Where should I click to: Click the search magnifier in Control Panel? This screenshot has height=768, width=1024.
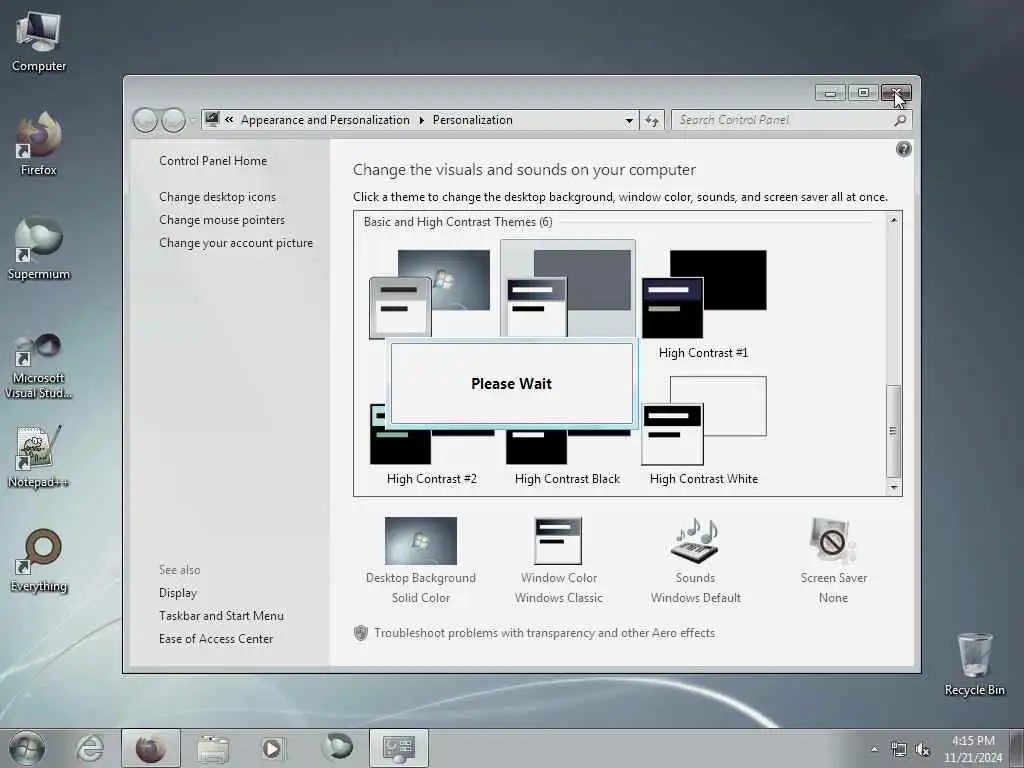900,120
